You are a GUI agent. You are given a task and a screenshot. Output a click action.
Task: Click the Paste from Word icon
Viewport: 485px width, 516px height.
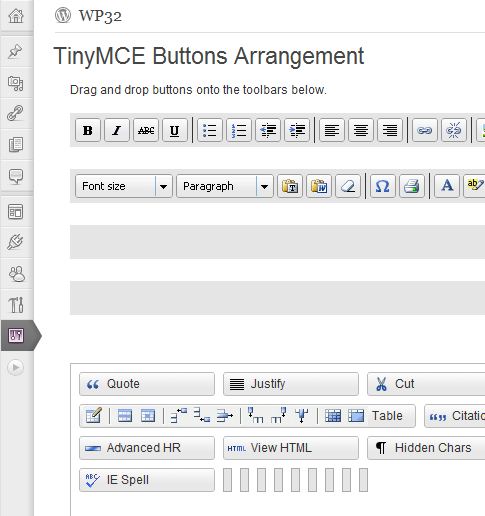pos(319,186)
